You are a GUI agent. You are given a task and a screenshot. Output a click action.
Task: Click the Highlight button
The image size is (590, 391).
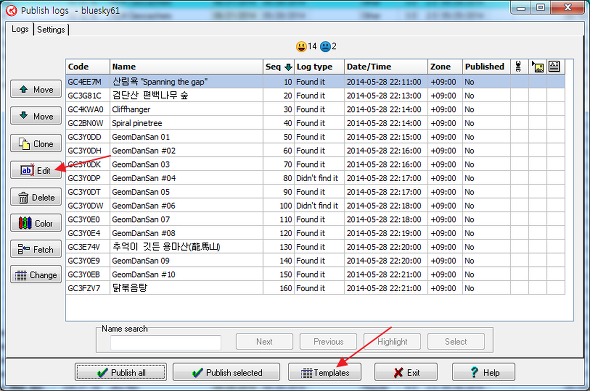392,342
